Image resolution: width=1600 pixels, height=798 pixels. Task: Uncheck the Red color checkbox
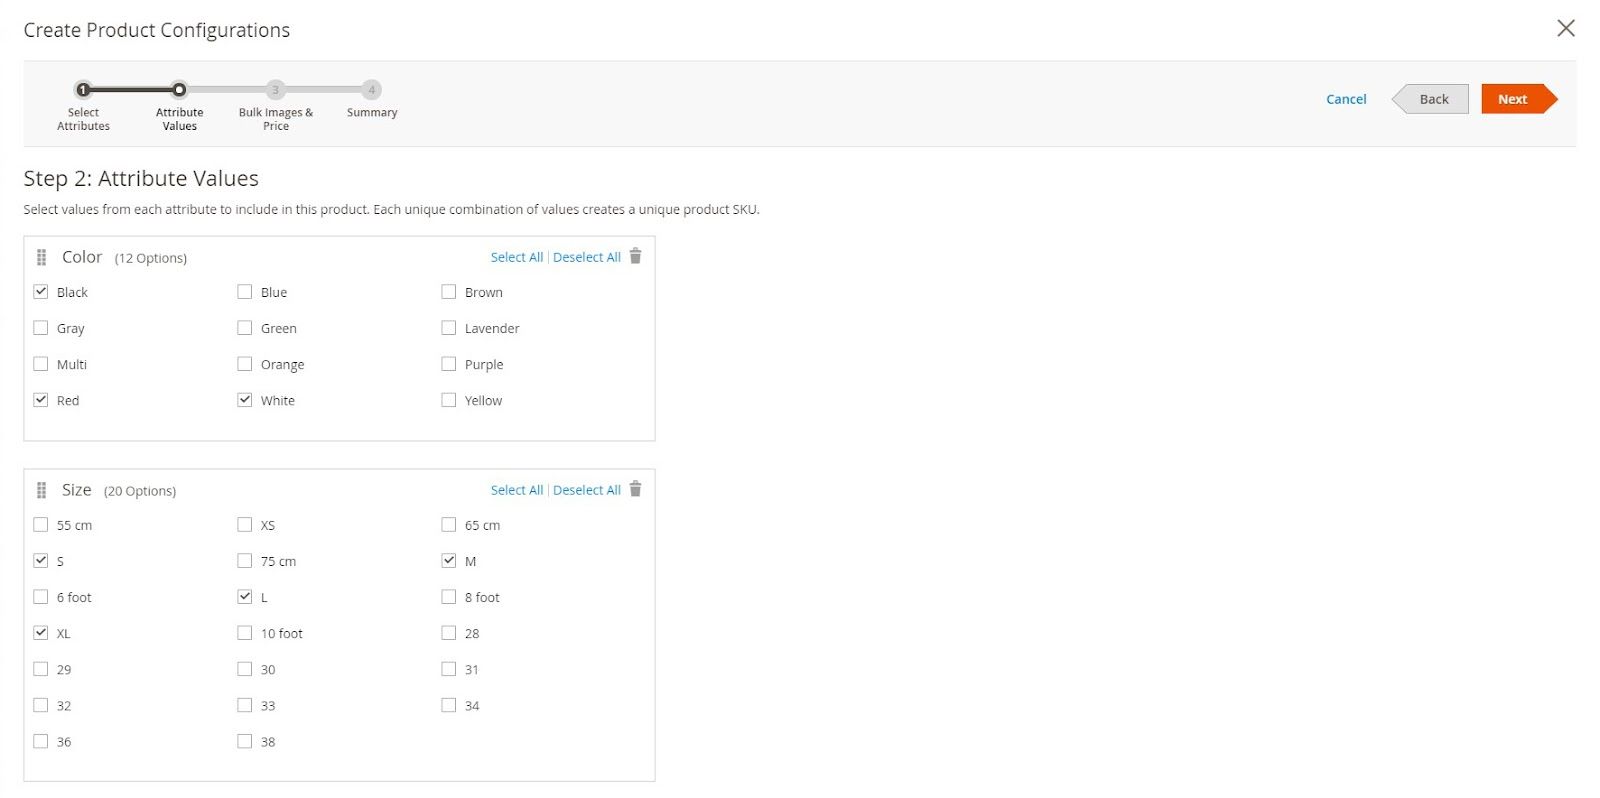tap(41, 400)
